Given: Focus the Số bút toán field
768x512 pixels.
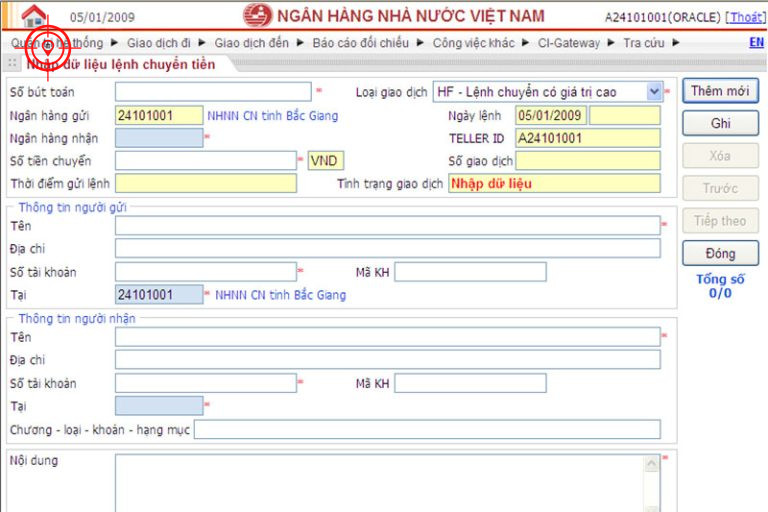Looking at the screenshot, I should coord(213,92).
